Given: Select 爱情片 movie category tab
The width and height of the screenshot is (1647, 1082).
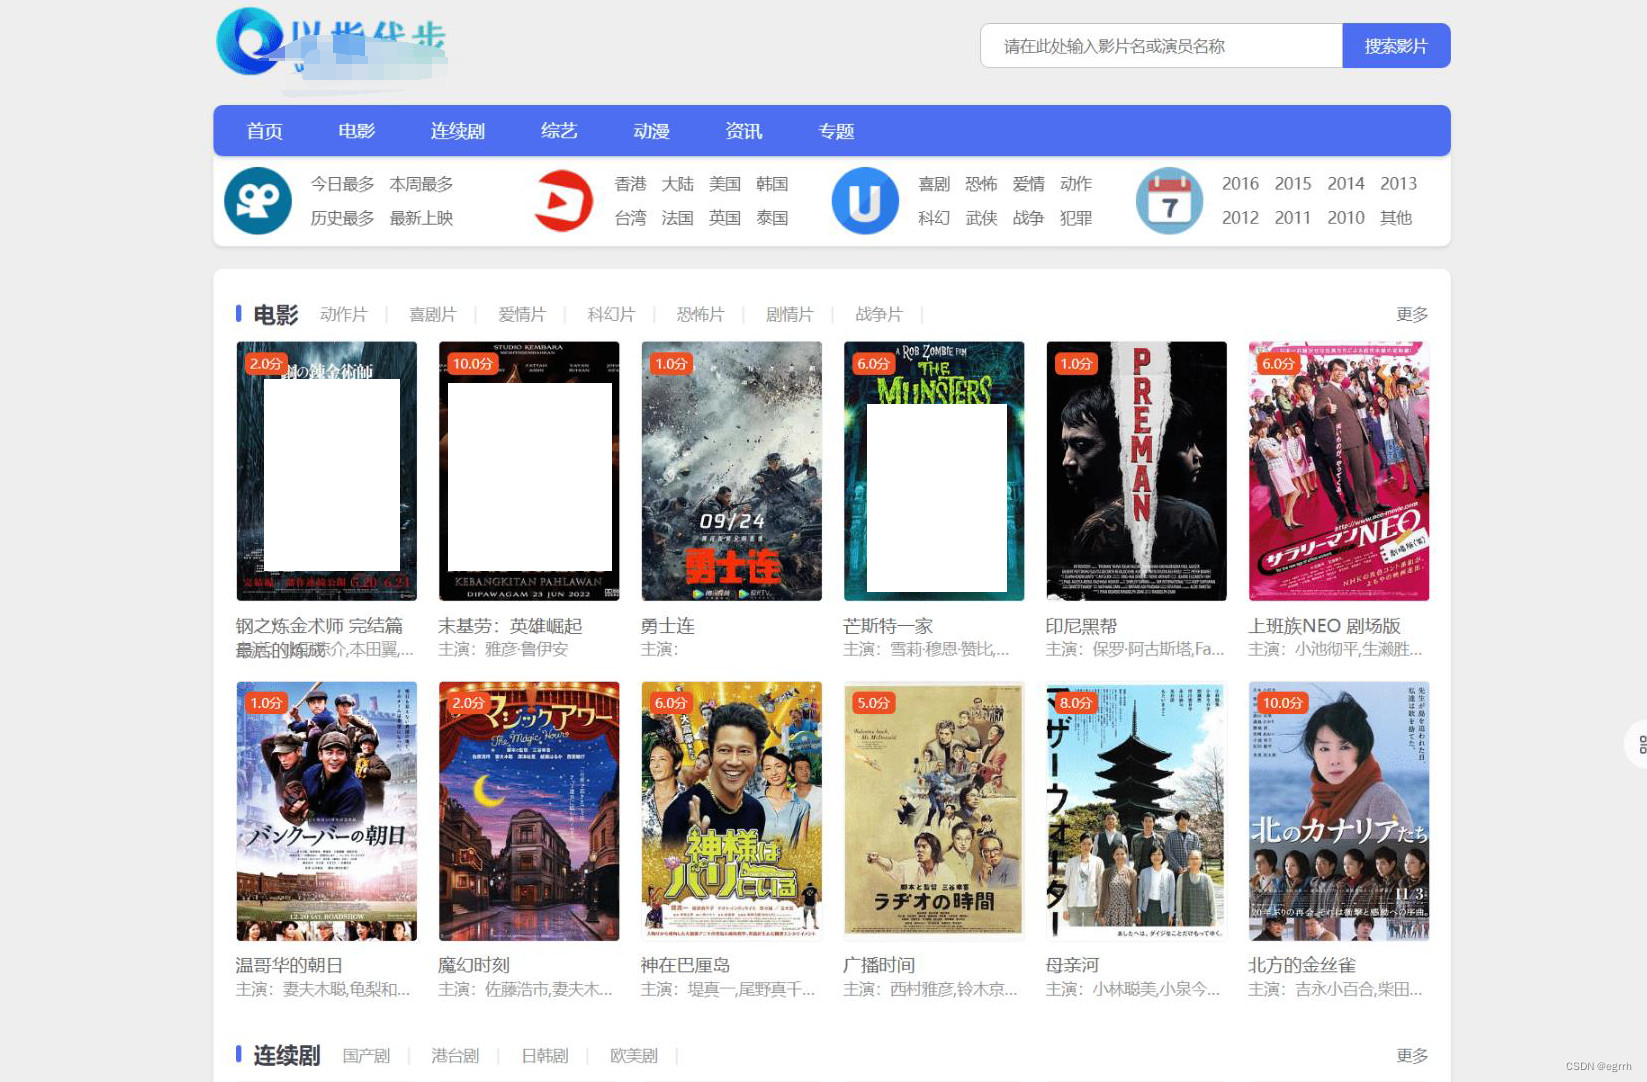Looking at the screenshot, I should (522, 315).
